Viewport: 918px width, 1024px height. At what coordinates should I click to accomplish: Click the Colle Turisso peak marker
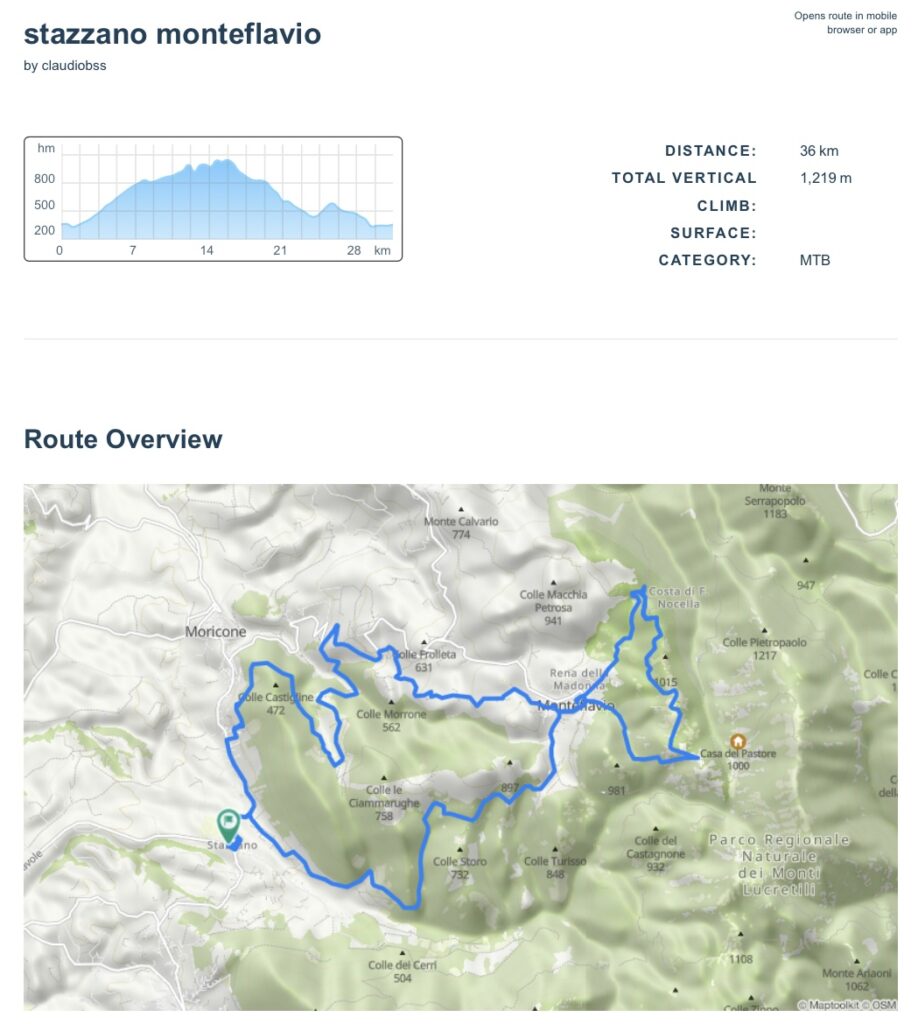[x=555, y=849]
